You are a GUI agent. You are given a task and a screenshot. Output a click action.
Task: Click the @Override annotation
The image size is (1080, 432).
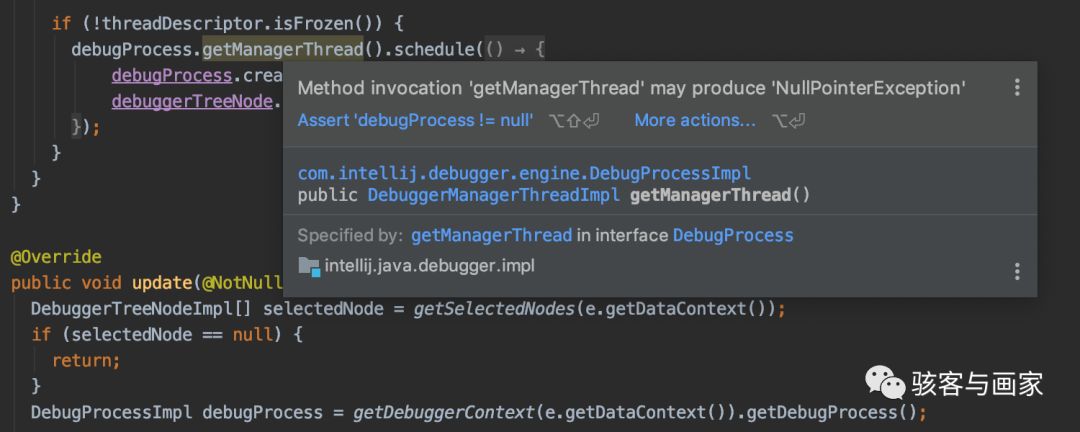point(56,257)
